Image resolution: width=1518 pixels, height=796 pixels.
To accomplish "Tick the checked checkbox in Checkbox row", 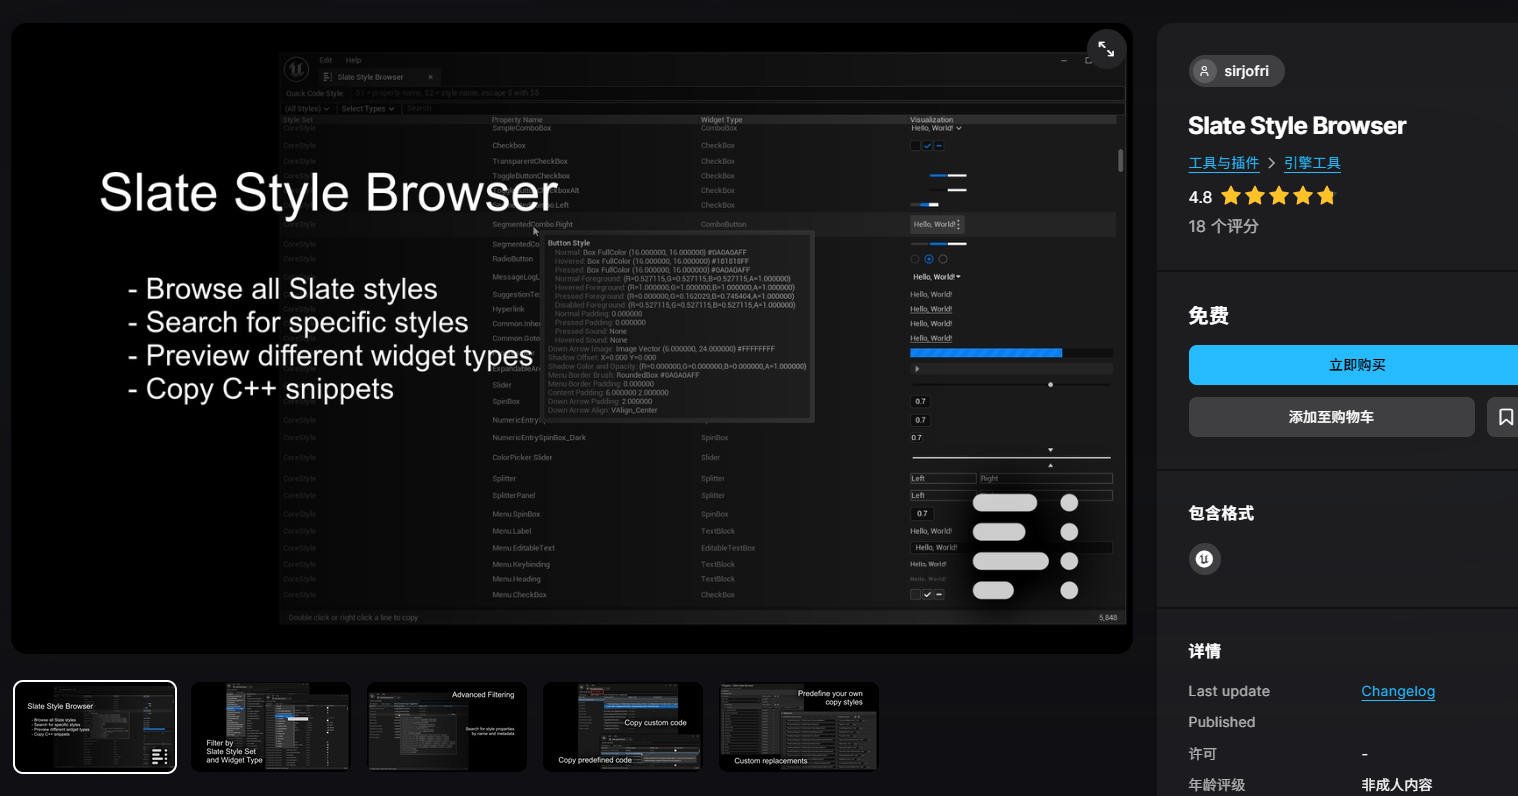I will pos(927,146).
